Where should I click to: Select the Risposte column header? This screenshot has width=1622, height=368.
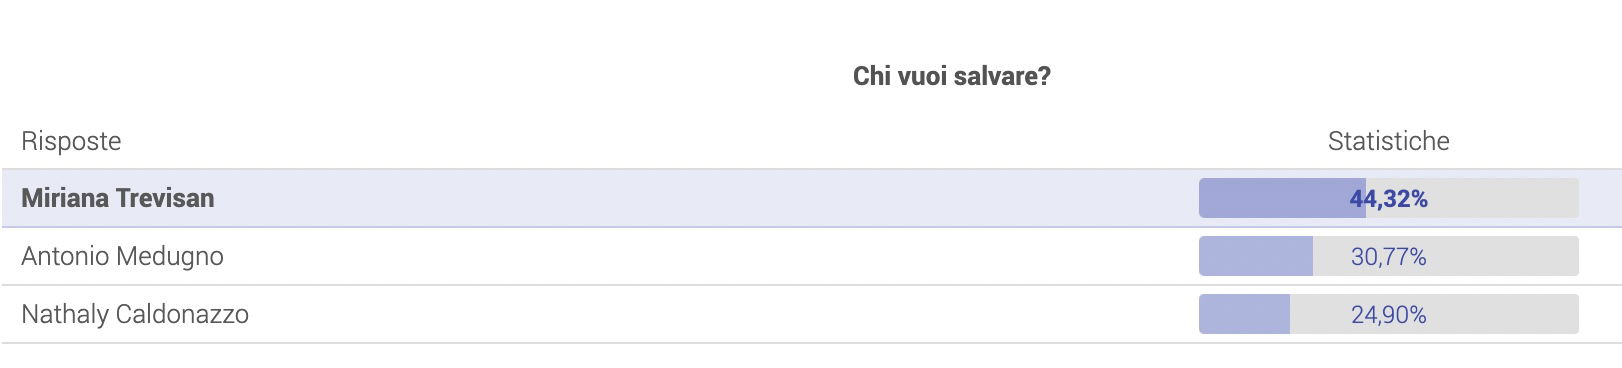tap(71, 141)
